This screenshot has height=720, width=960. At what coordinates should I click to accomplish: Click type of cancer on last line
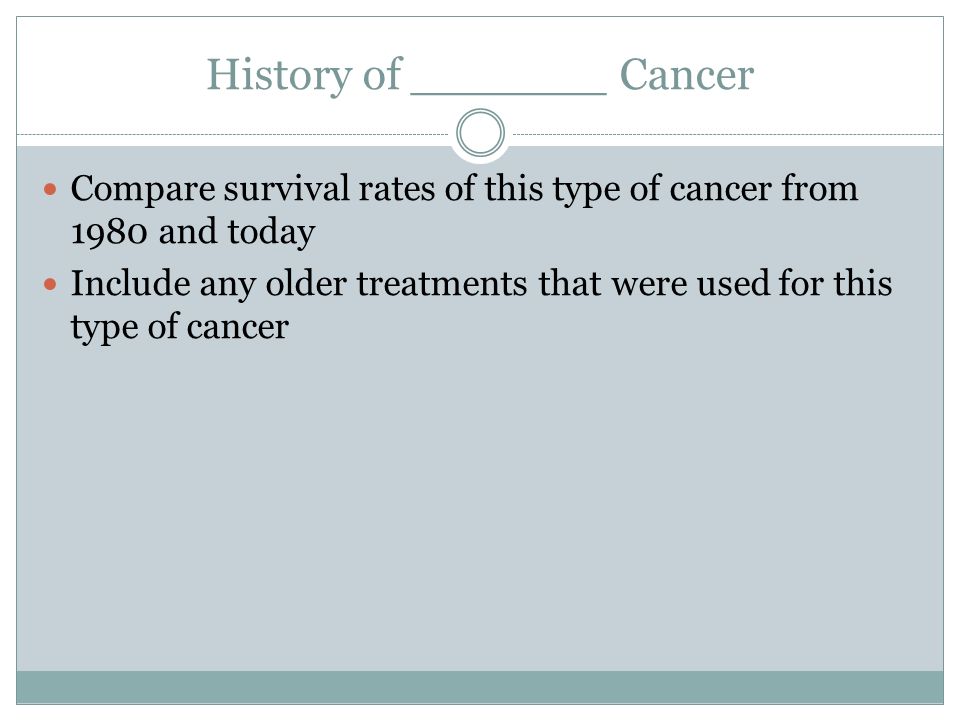tap(180, 328)
